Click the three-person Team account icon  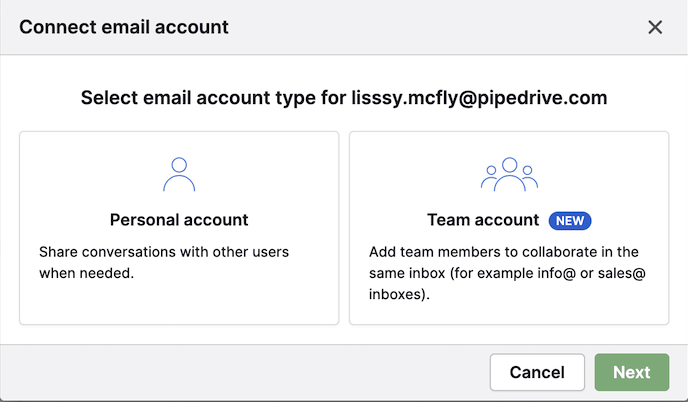pos(509,174)
